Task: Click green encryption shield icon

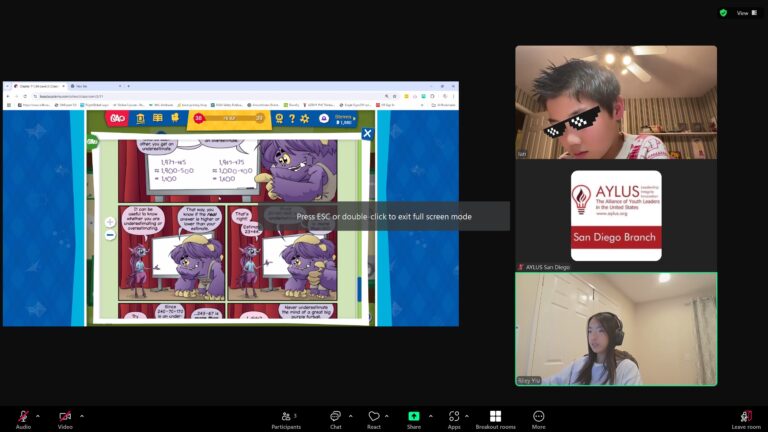Action: click(723, 13)
